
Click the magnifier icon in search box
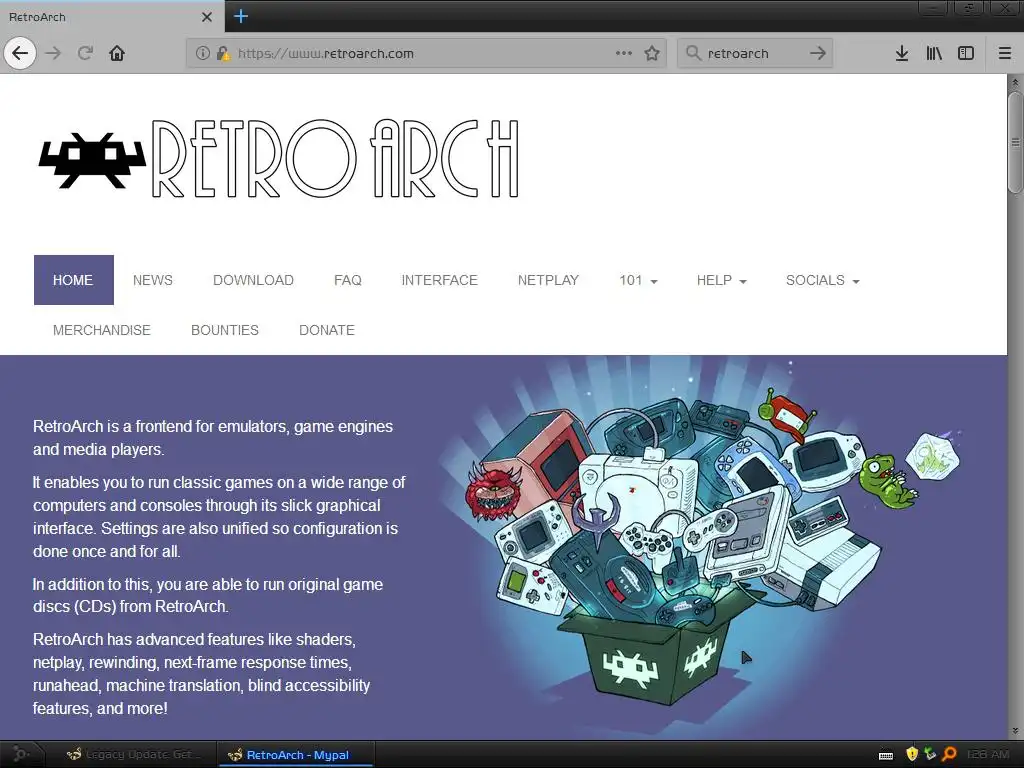click(x=694, y=53)
